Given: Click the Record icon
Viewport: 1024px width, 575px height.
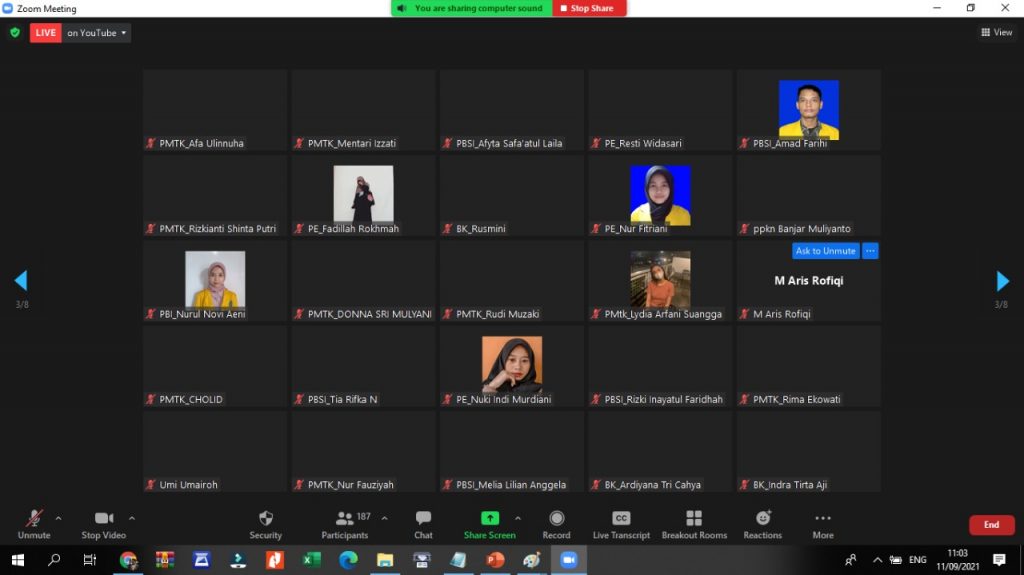Looking at the screenshot, I should click(556, 518).
